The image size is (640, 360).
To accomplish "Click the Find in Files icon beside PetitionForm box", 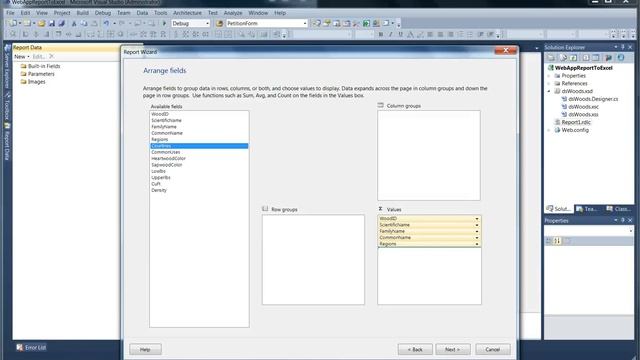I will pos(219,23).
